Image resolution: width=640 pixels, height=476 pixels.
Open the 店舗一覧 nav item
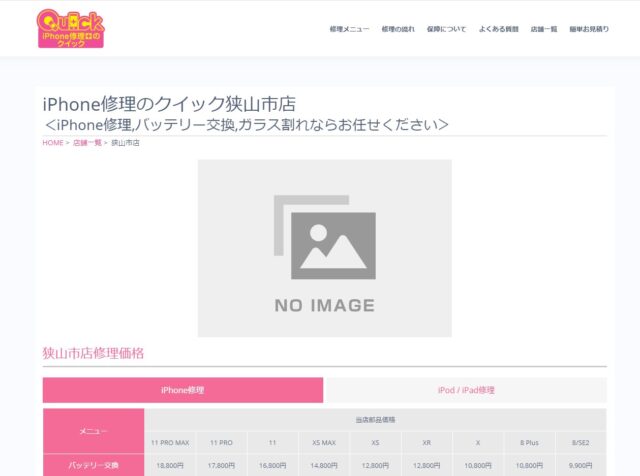[x=544, y=29]
